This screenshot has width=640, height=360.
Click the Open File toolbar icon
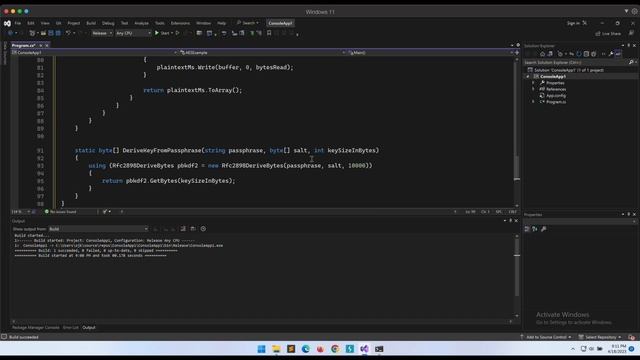coord(43,33)
